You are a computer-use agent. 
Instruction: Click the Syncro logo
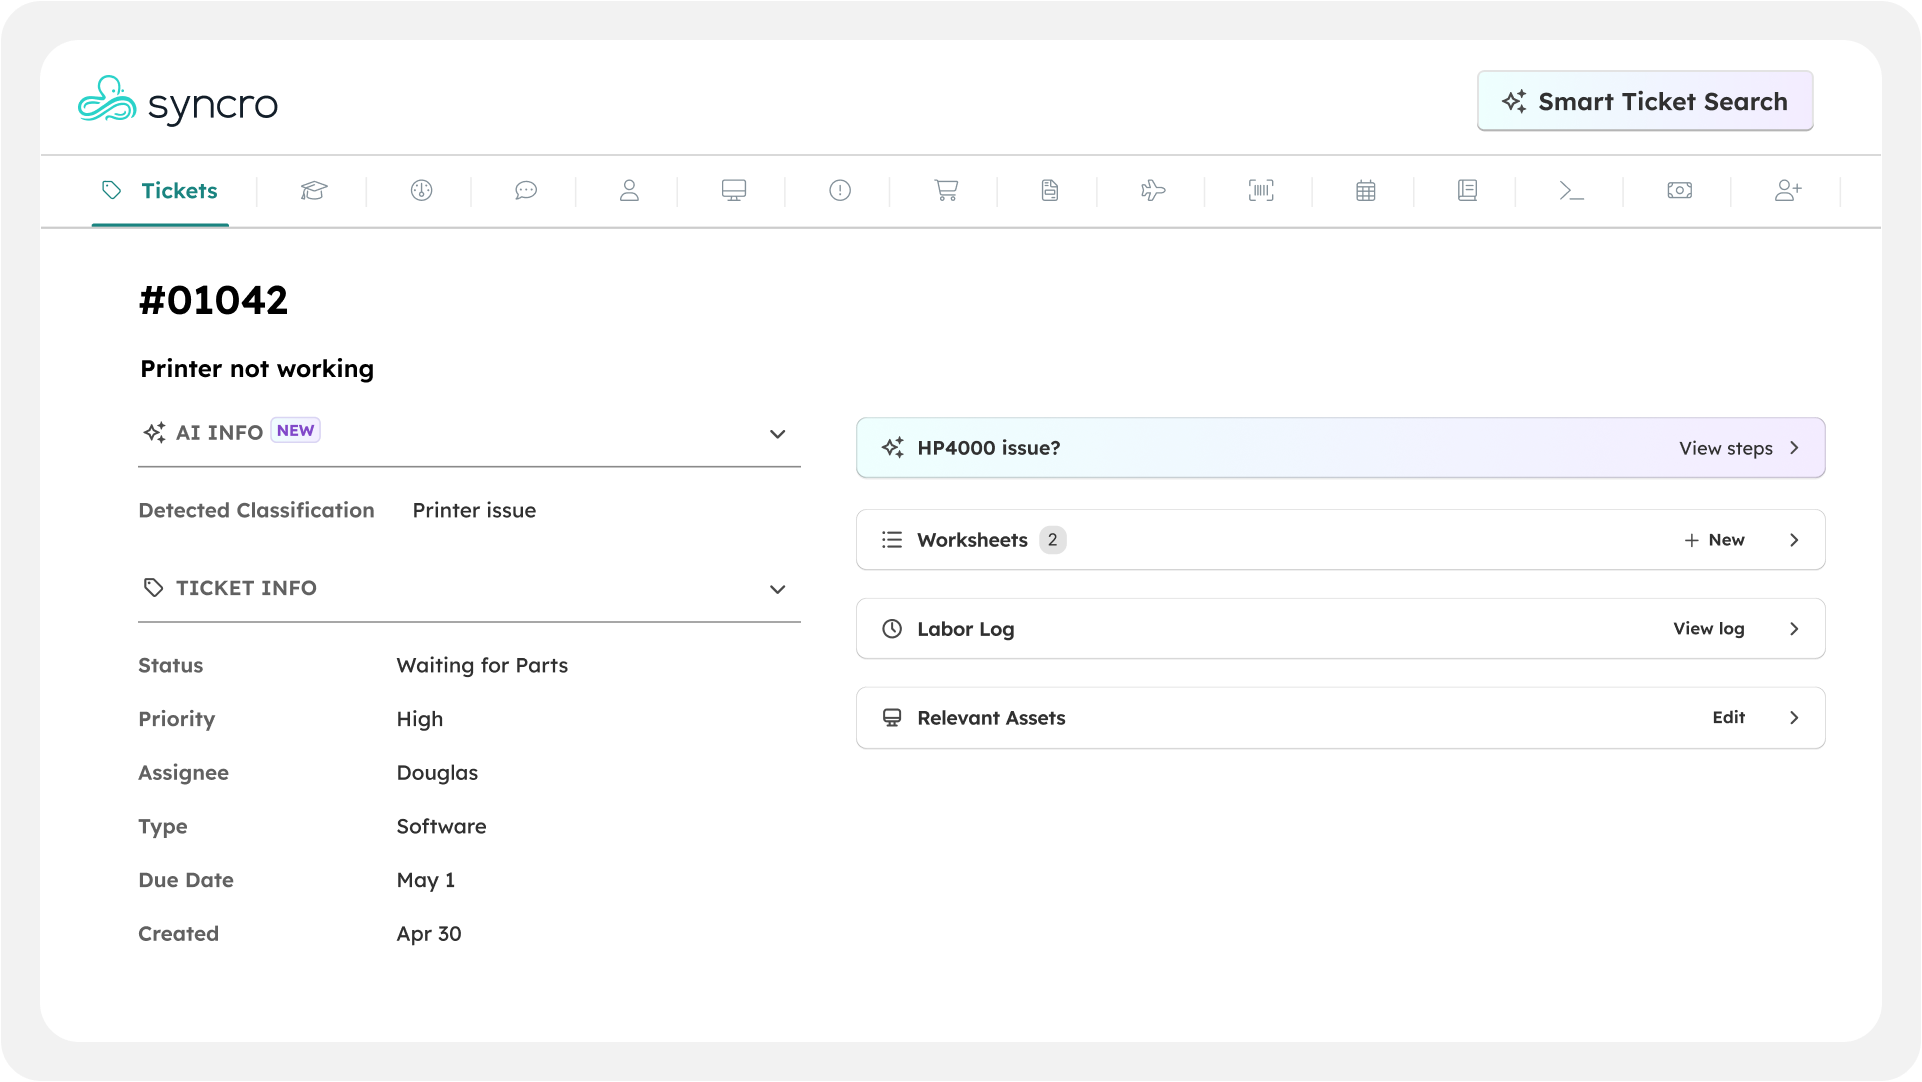click(x=178, y=103)
